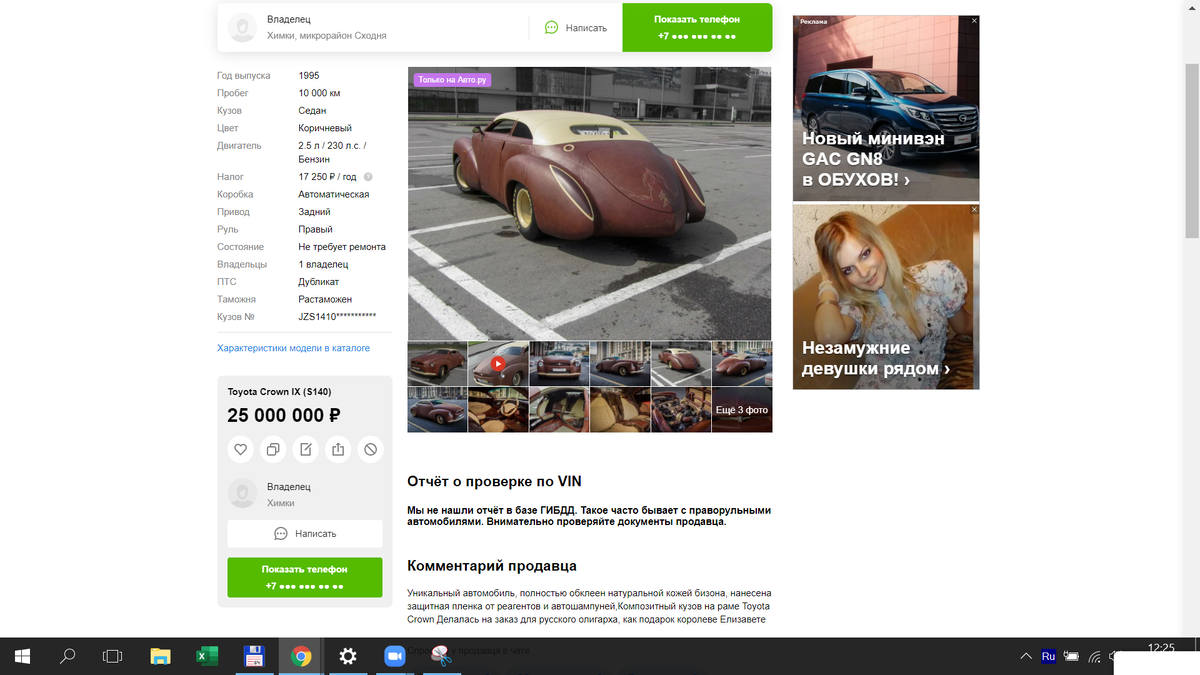Open the GAC GN8 minivan ad
1200x675 pixels.
886,108
